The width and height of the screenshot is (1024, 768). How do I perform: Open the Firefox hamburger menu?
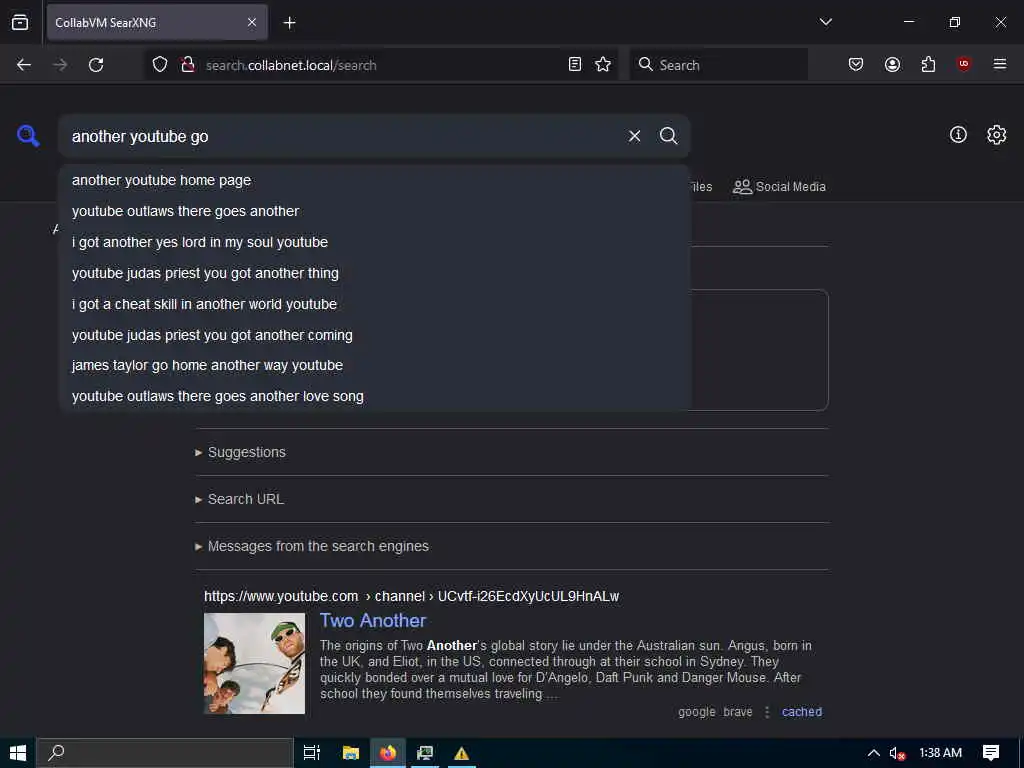coord(1000,64)
